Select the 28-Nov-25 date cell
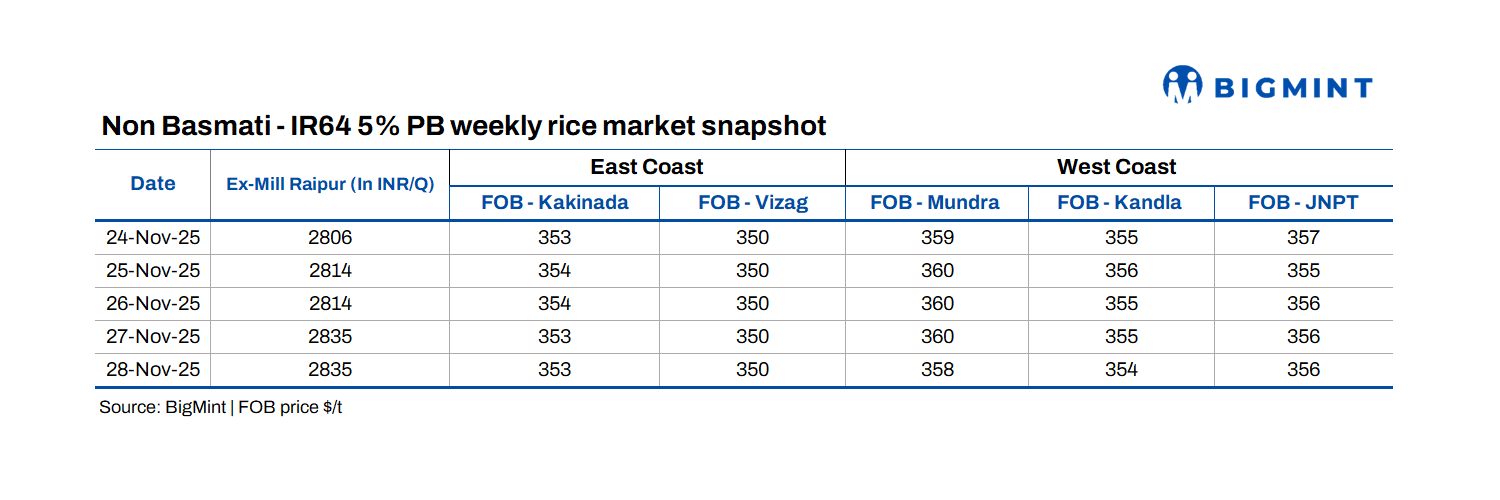 pos(153,370)
